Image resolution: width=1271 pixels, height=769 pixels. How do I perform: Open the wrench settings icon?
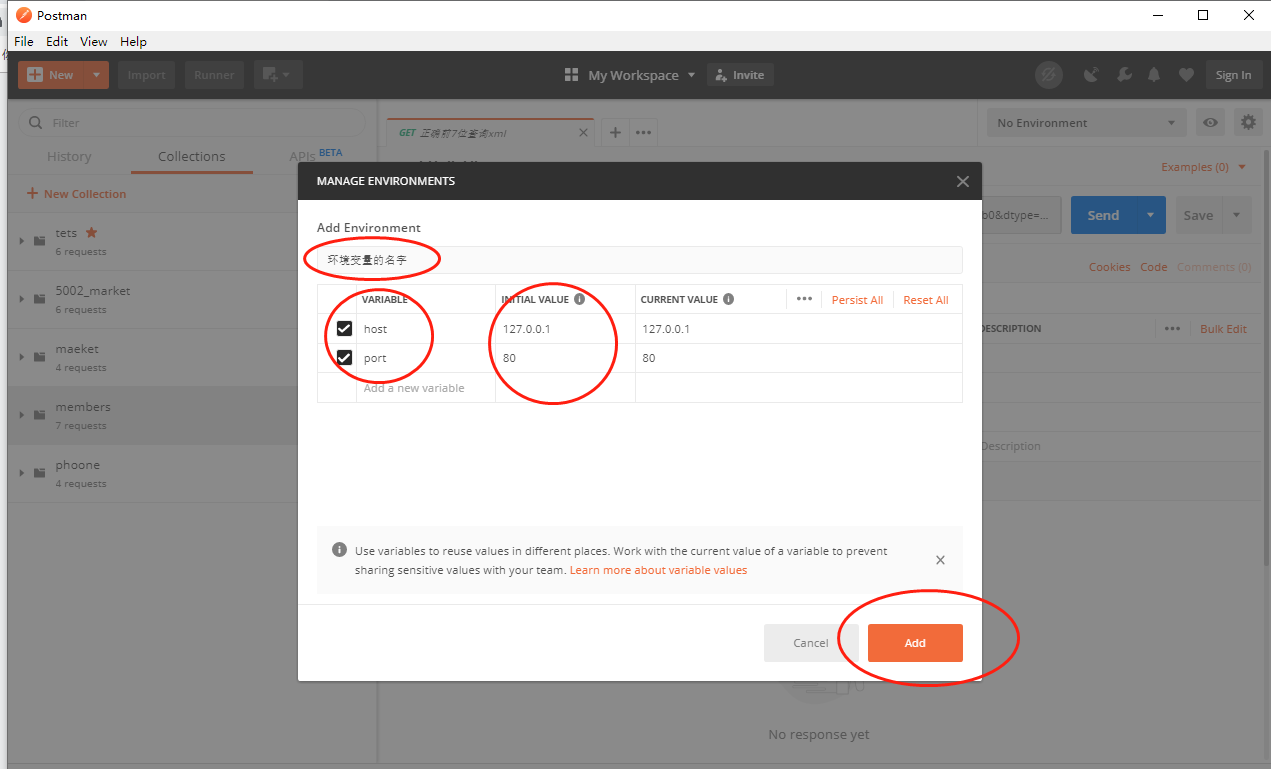click(1124, 75)
